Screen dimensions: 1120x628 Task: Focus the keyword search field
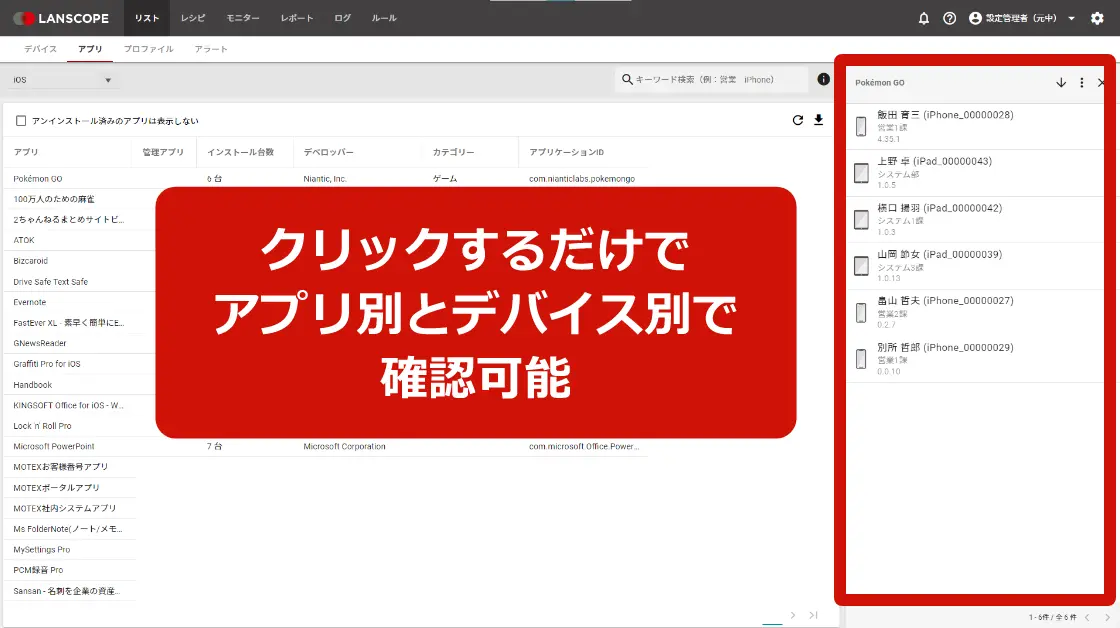711,79
